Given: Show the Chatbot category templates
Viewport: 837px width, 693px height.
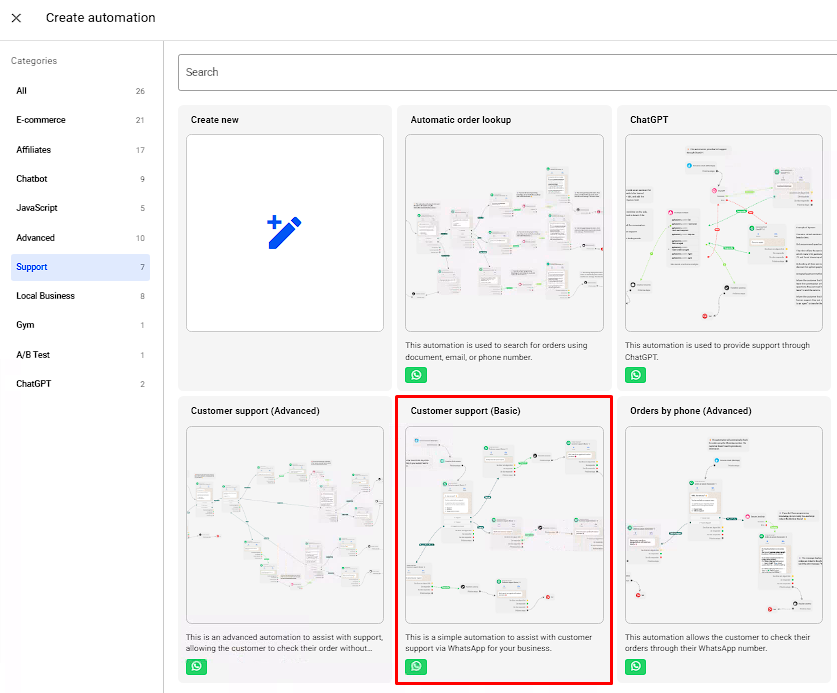Looking at the screenshot, I should (x=80, y=179).
